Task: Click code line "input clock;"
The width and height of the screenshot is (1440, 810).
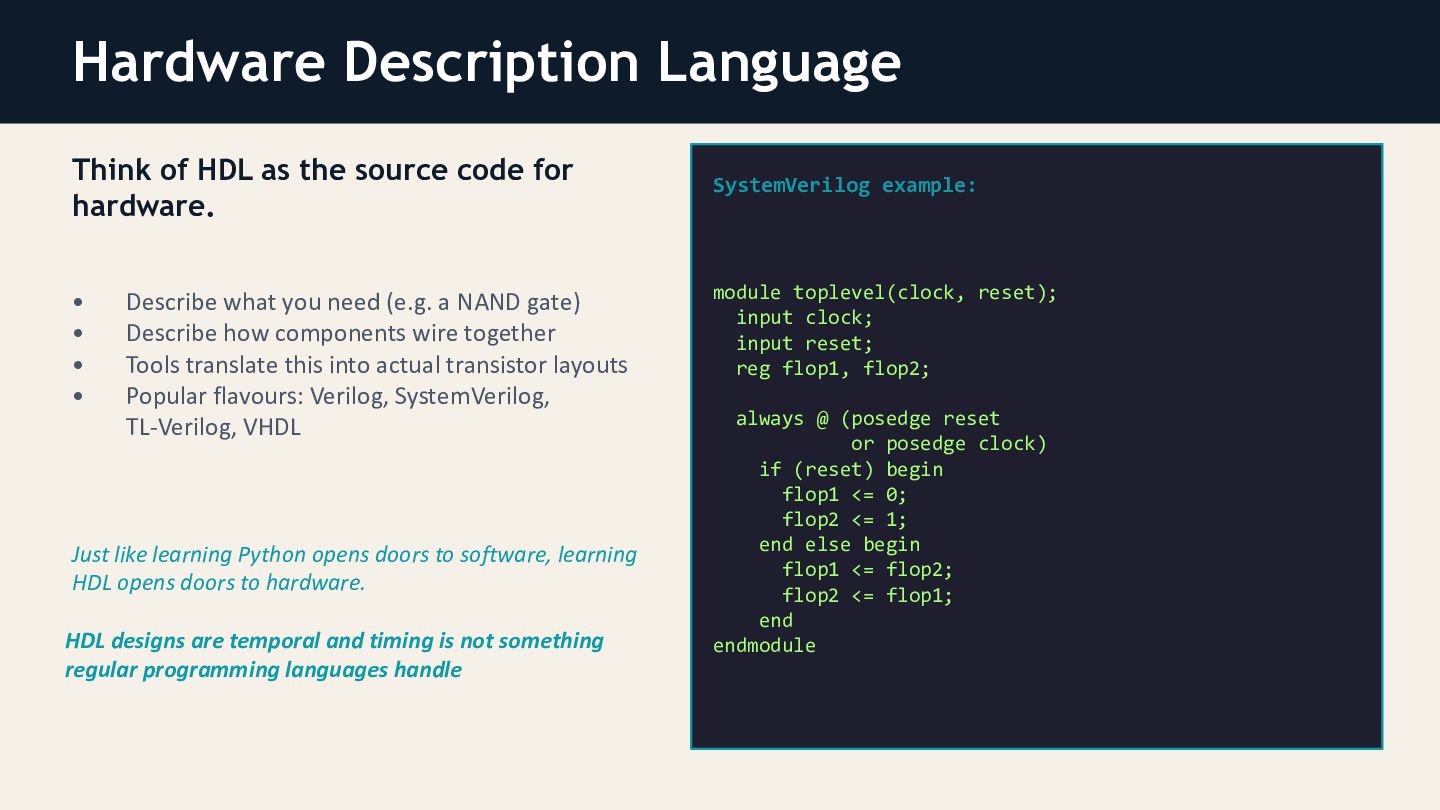Action: (x=804, y=318)
